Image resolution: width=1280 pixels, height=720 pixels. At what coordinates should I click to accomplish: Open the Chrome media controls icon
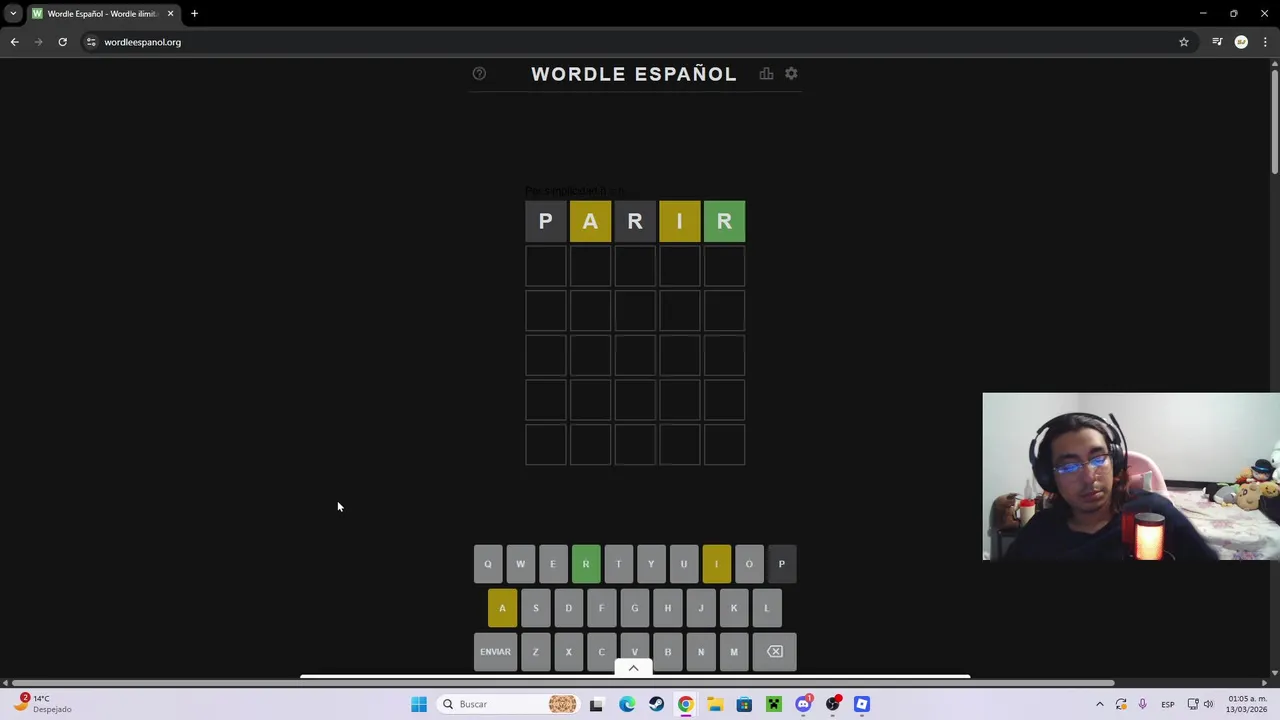(x=1217, y=42)
